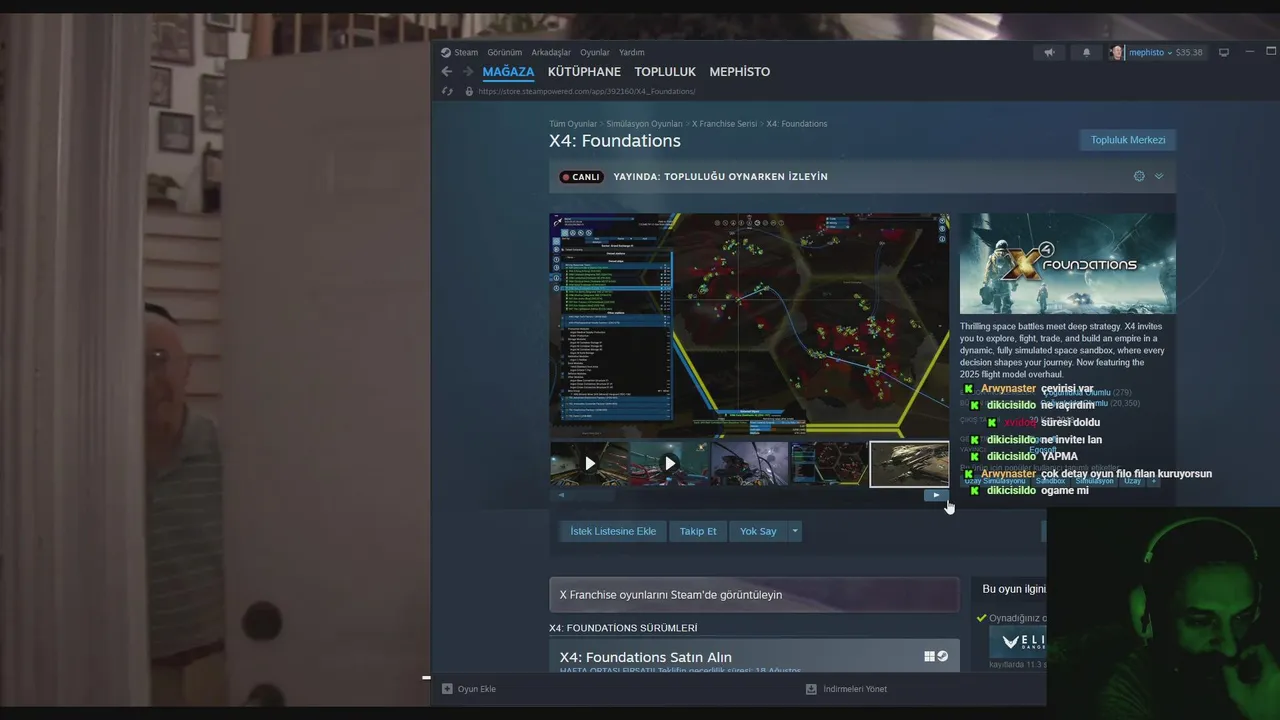
Task: Go back with the left arrow
Action: tap(447, 71)
